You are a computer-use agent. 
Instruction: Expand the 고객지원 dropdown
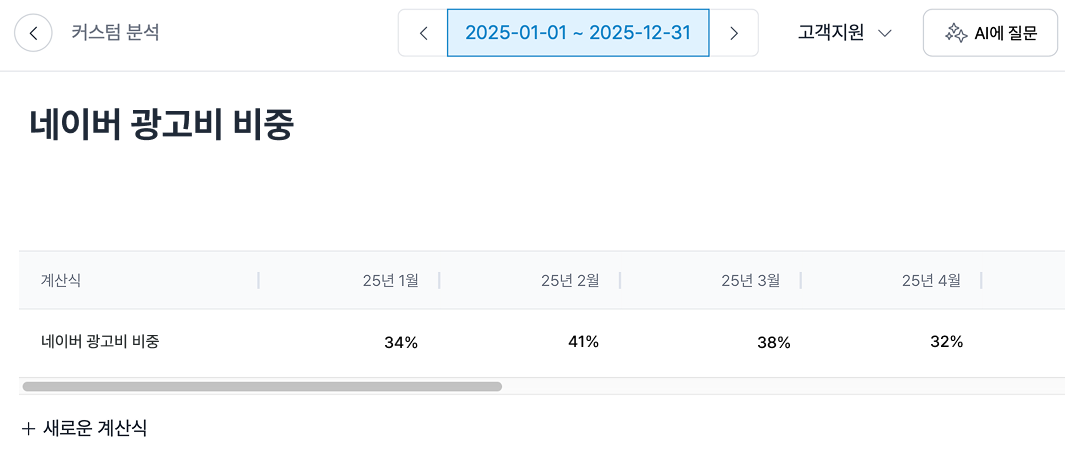(x=844, y=33)
